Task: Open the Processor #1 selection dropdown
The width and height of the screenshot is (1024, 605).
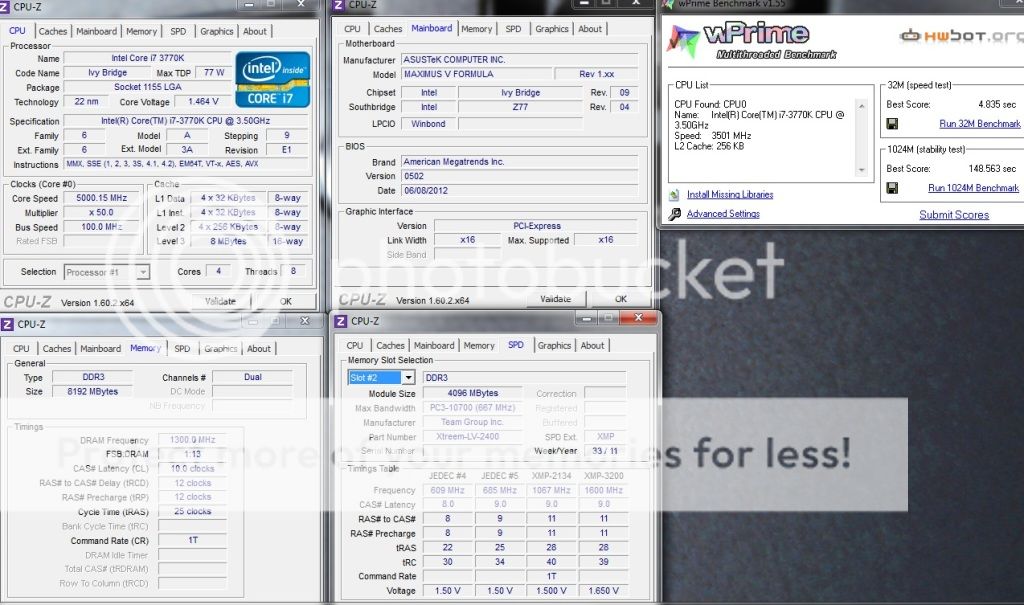Action: tap(142, 272)
